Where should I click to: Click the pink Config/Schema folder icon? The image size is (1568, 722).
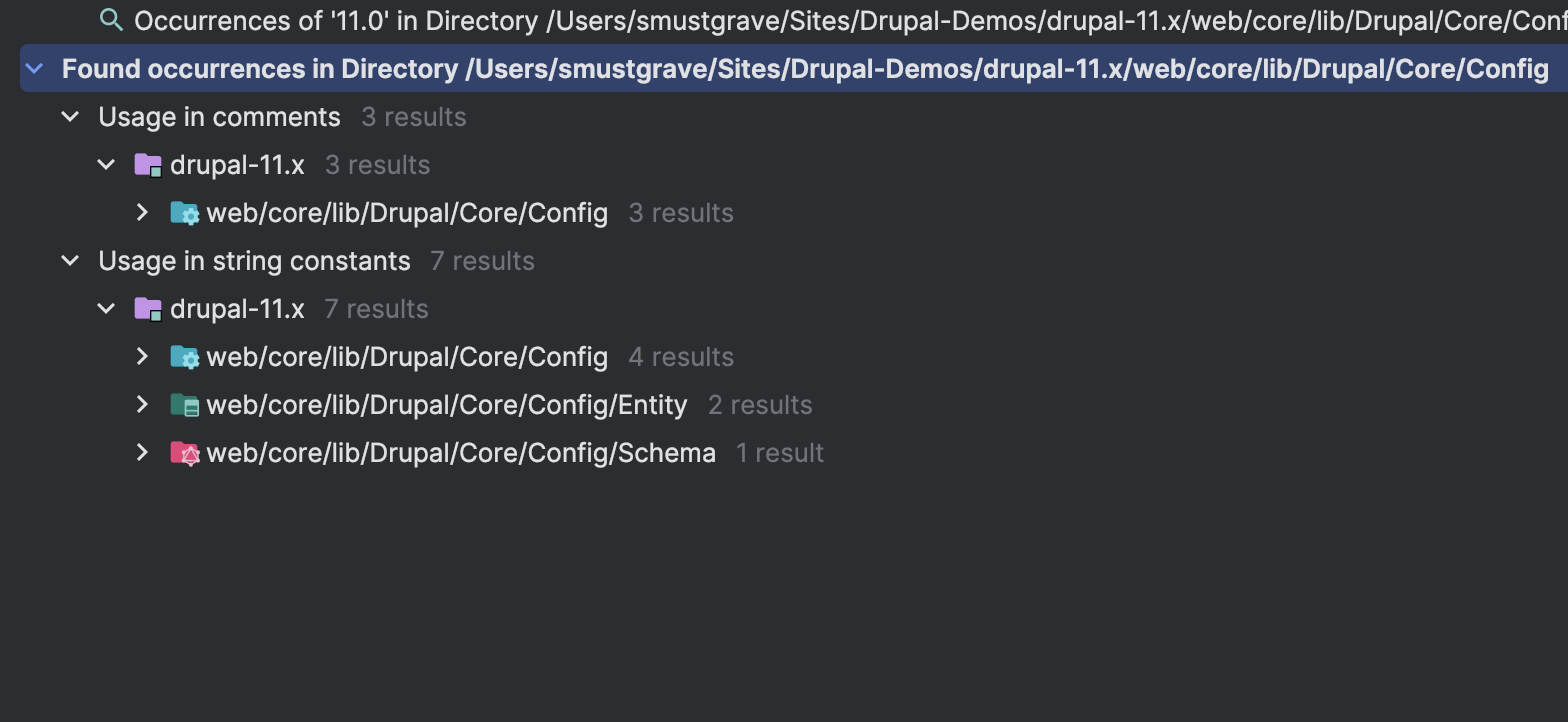click(184, 453)
